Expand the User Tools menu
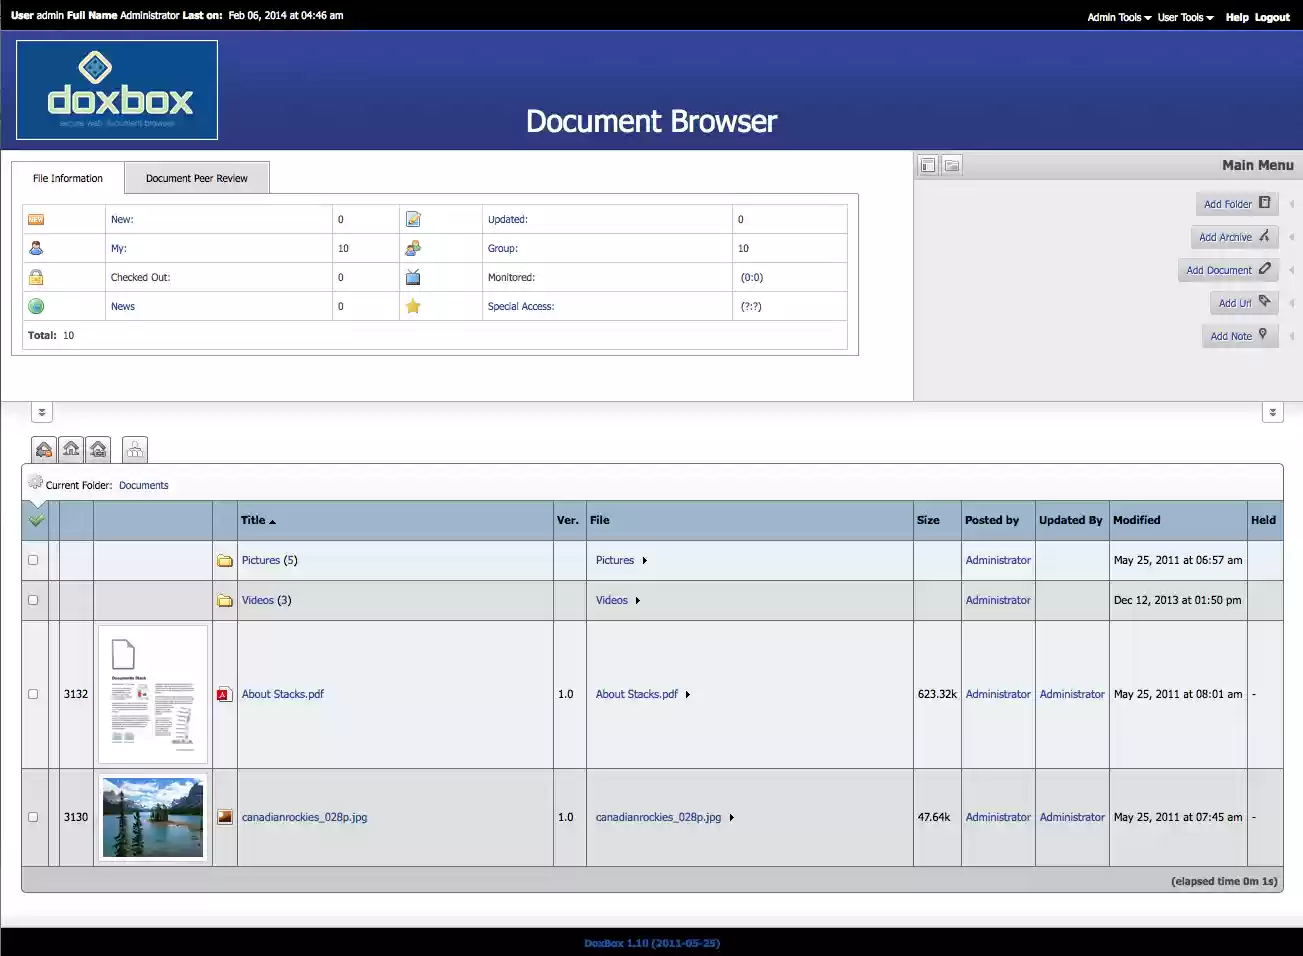Viewport: 1303px width, 956px height. coord(1183,16)
